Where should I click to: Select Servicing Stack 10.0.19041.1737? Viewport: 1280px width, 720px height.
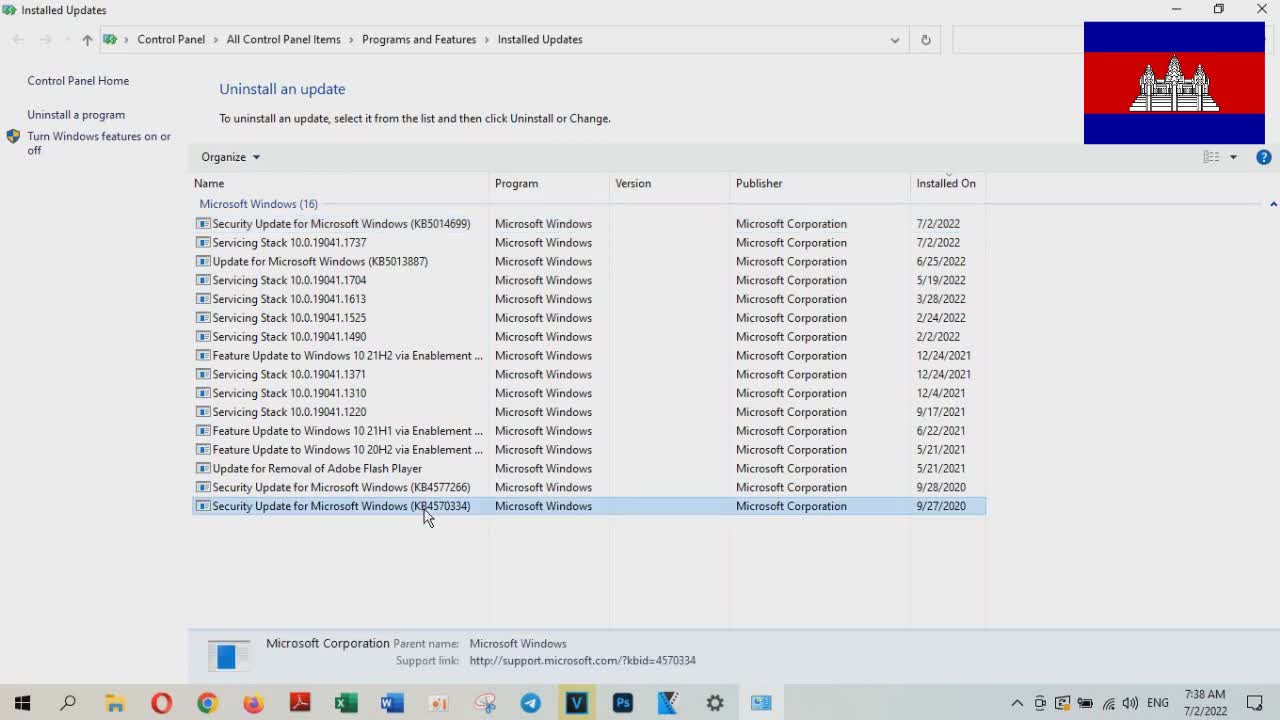point(588,243)
